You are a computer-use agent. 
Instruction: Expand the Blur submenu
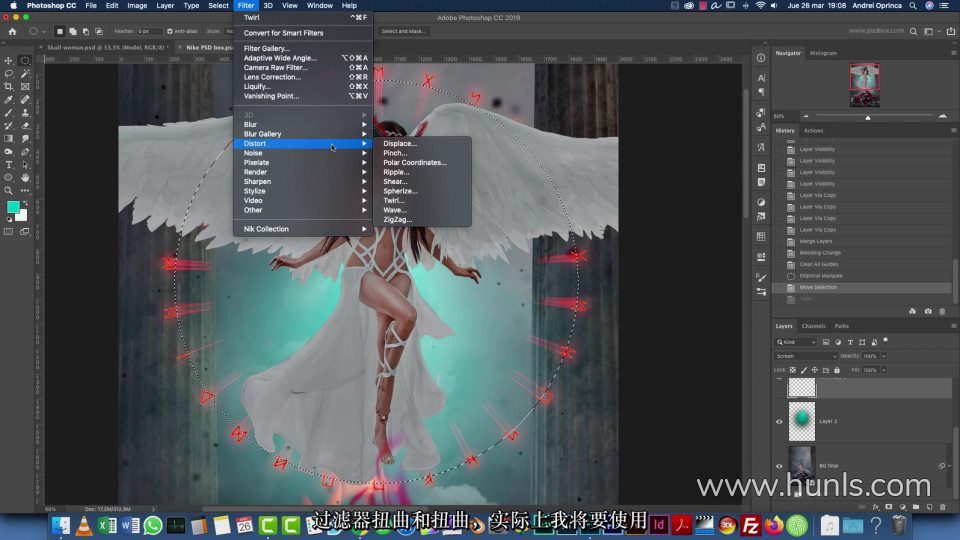pos(303,124)
